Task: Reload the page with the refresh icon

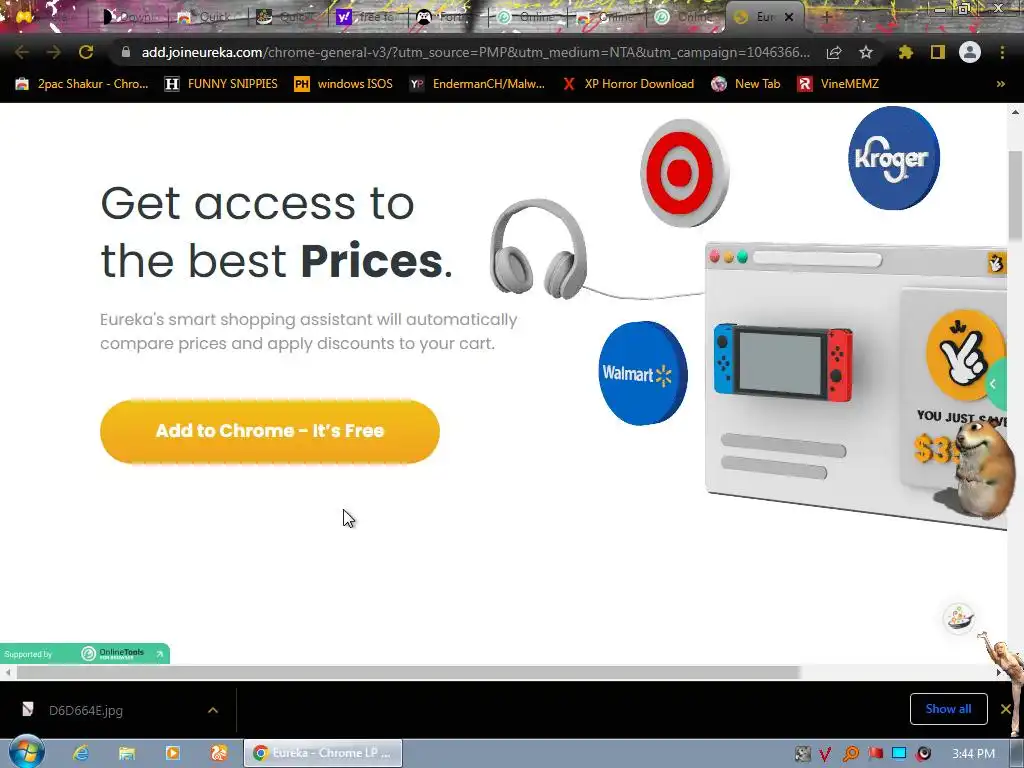Action: point(86,52)
